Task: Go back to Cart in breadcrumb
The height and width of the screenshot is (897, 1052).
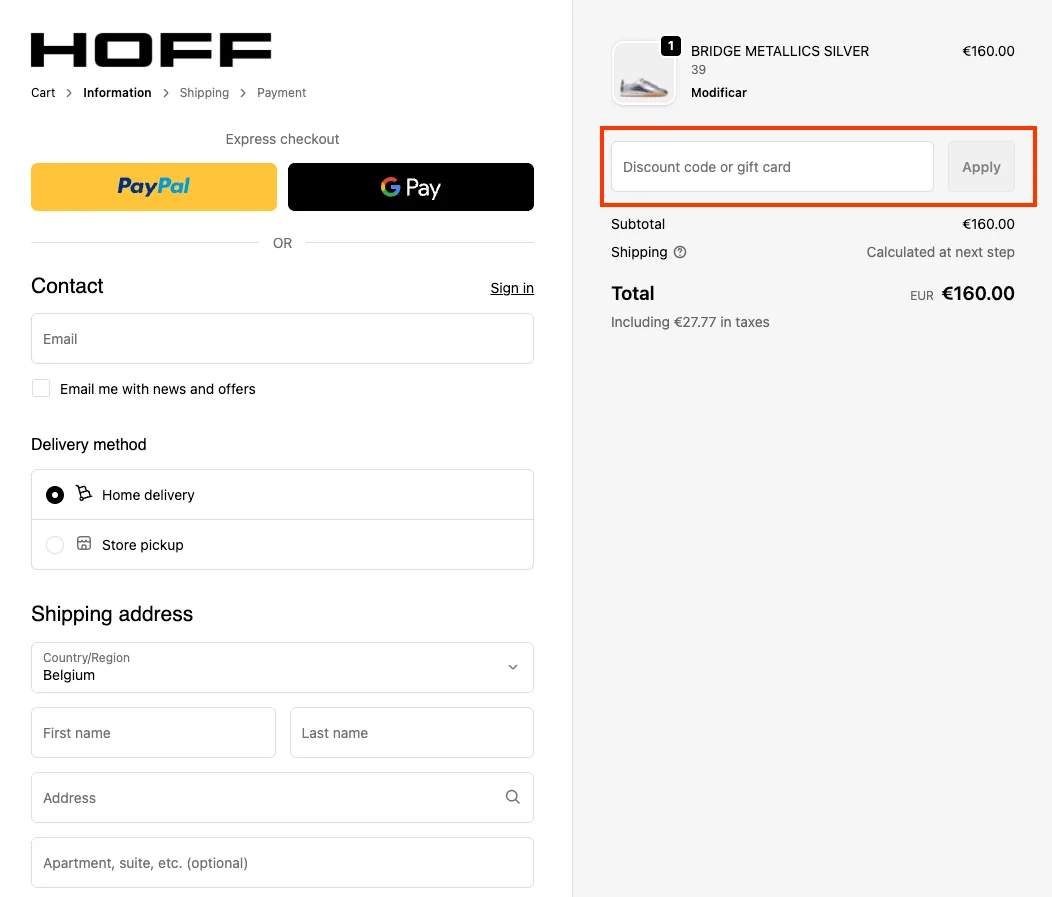Action: pyautogui.click(x=43, y=93)
